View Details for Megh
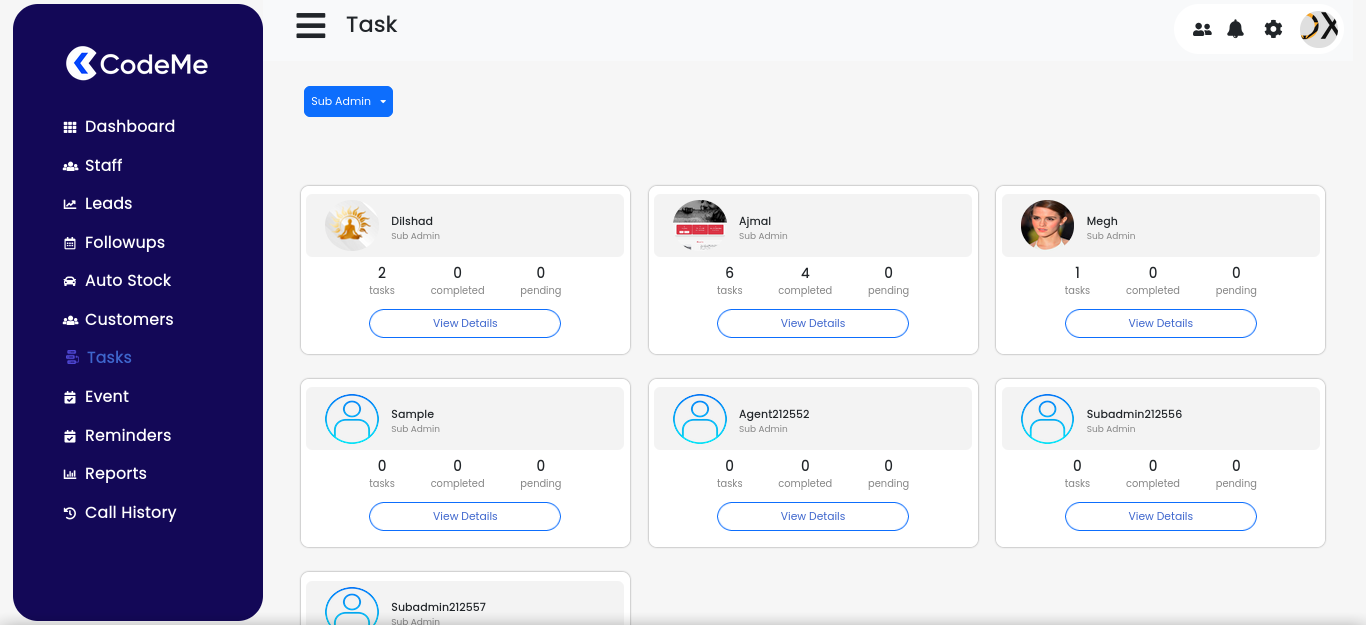 (1161, 323)
